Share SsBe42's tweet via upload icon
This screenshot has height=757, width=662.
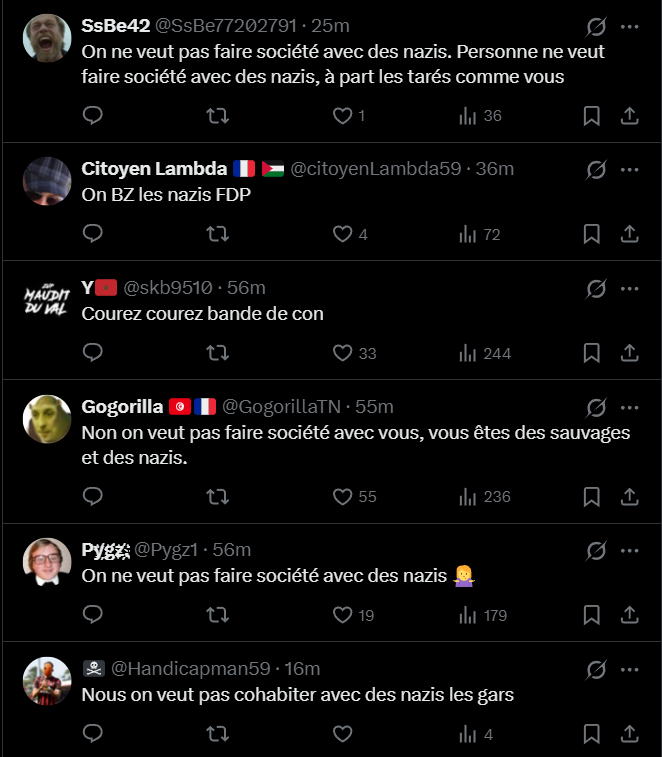click(x=629, y=116)
